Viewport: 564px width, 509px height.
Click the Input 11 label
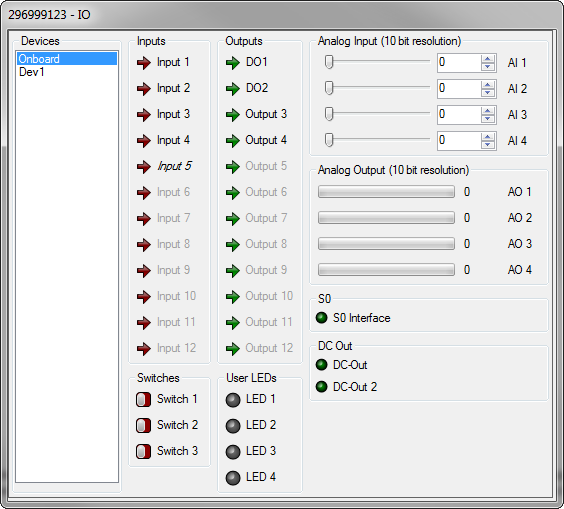(176, 322)
